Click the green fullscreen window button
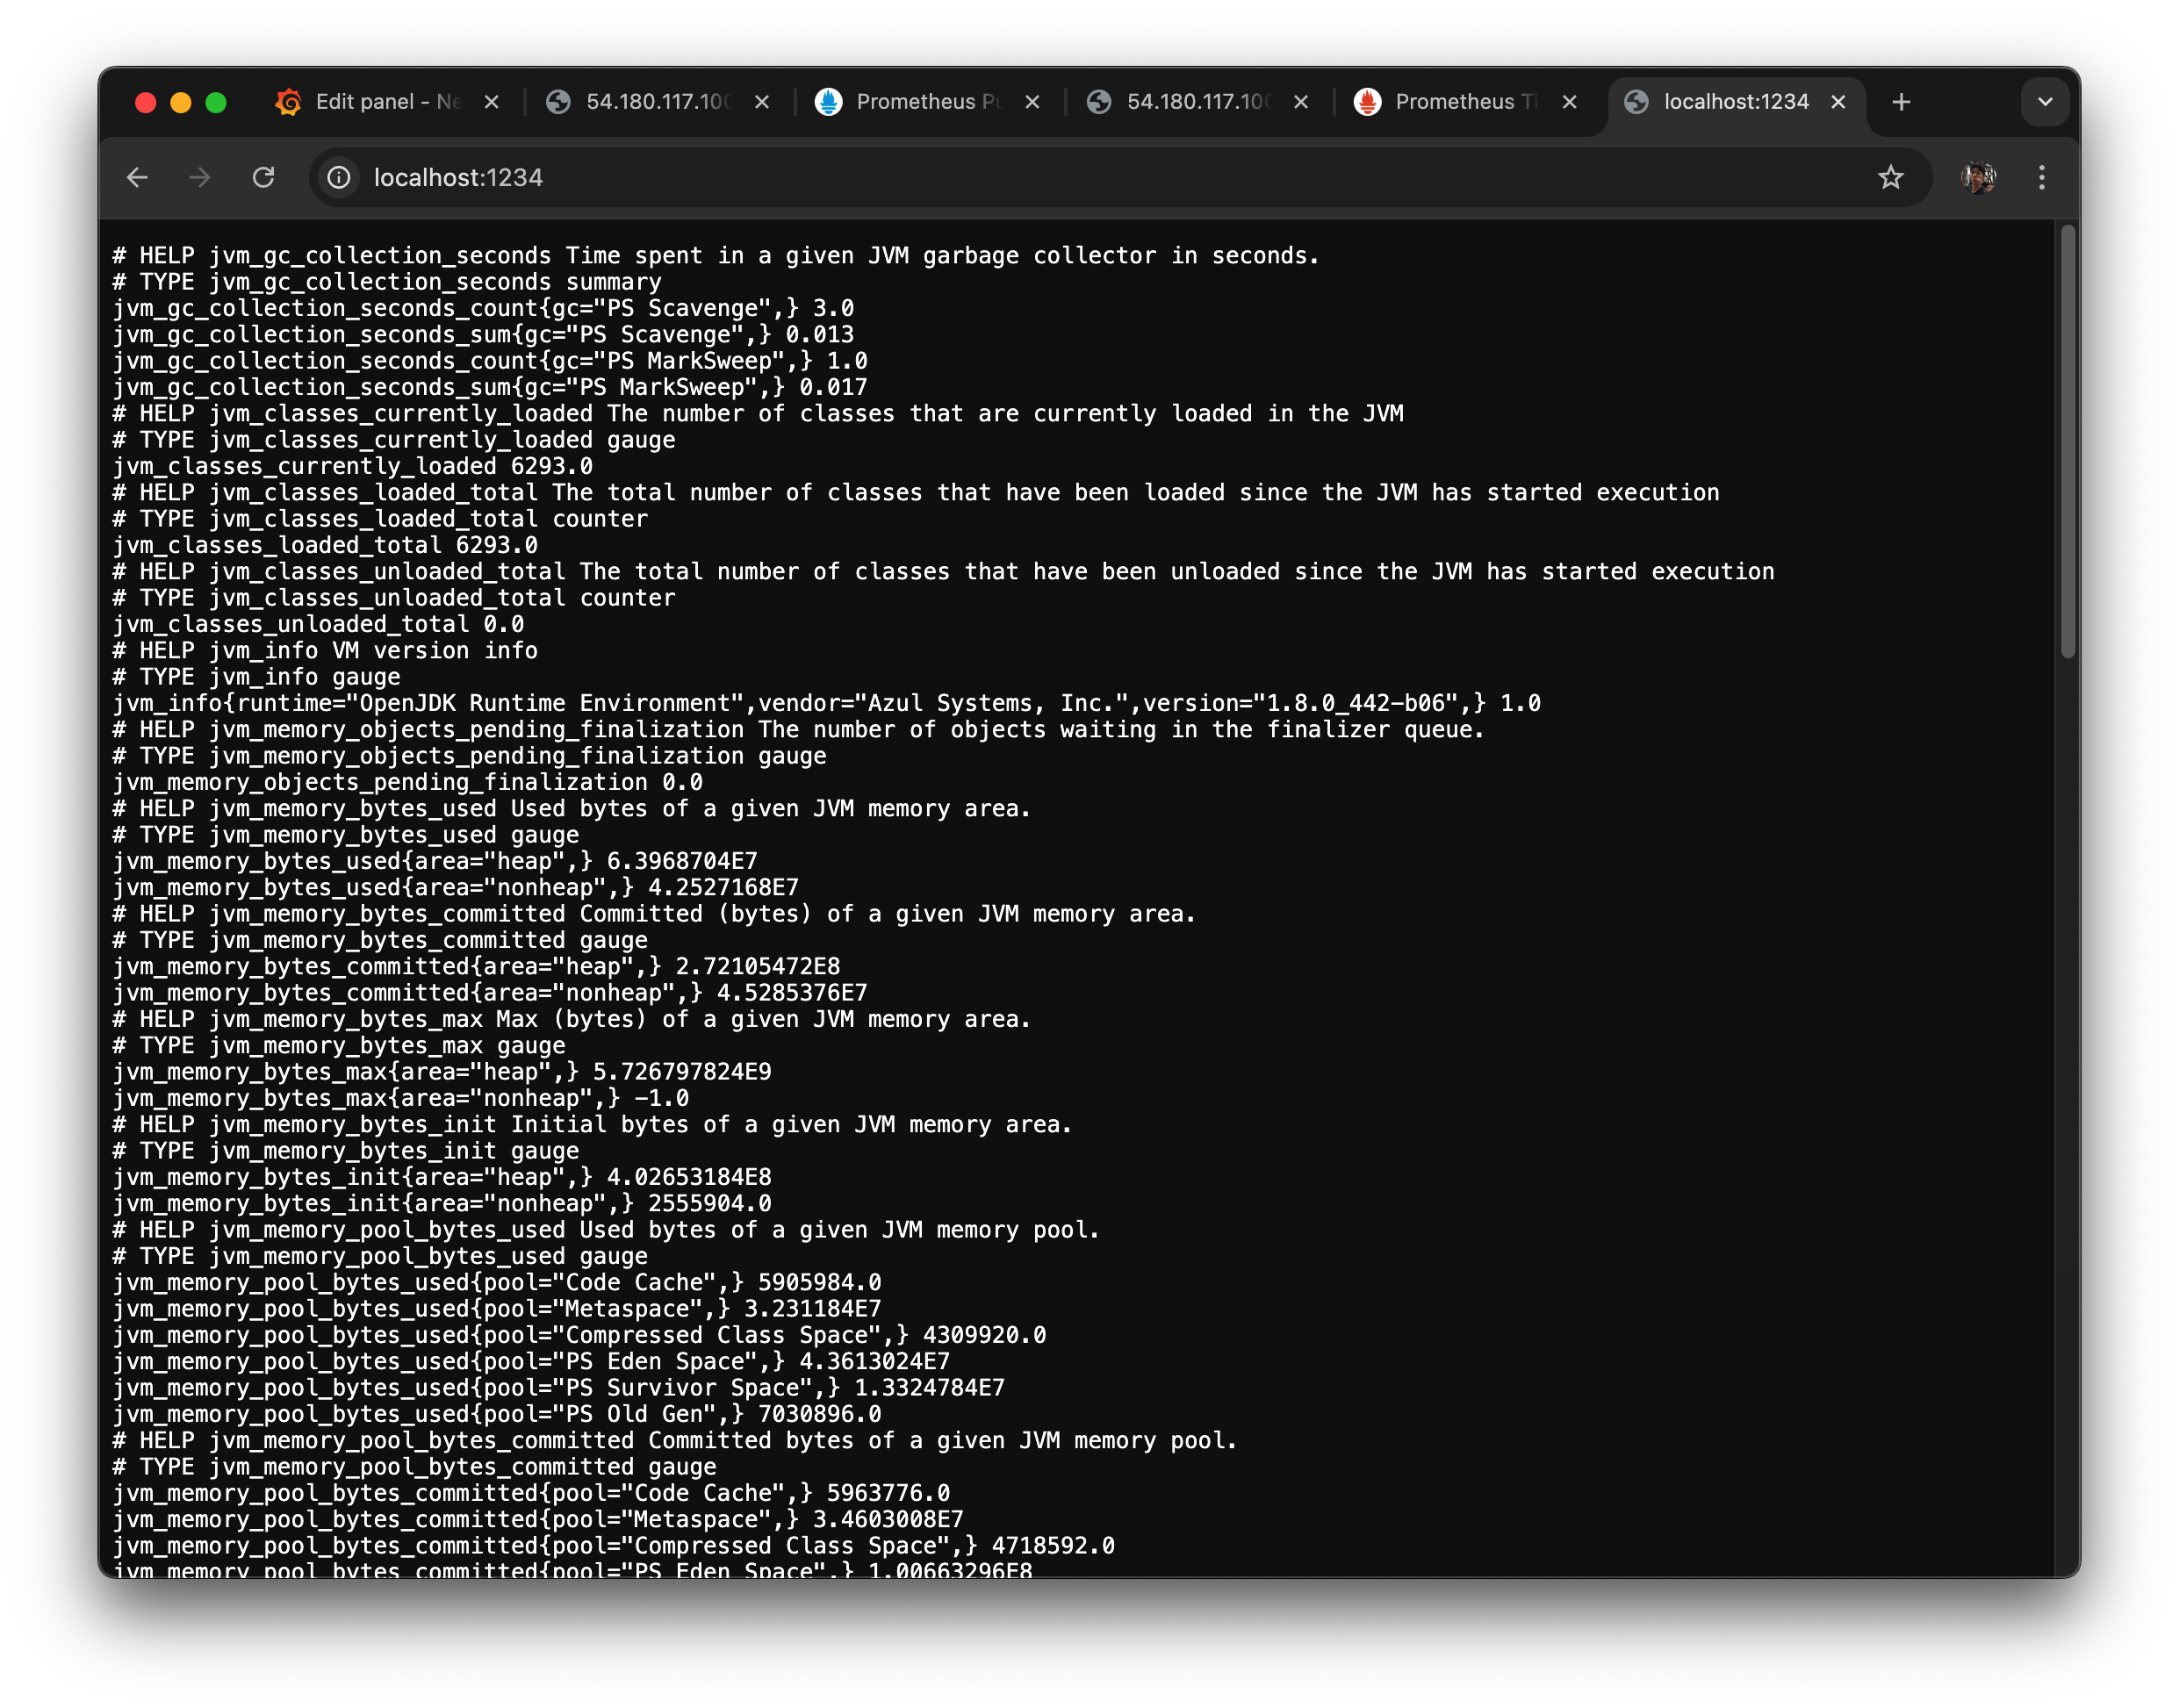Image resolution: width=2179 pixels, height=1708 pixels. 216,102
